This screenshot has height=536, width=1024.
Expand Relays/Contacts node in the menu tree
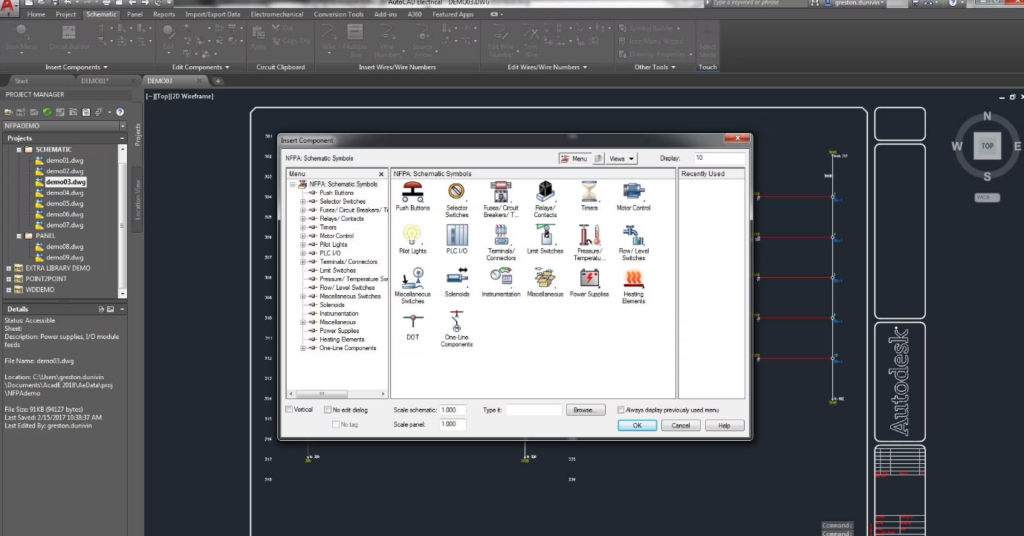point(303,219)
